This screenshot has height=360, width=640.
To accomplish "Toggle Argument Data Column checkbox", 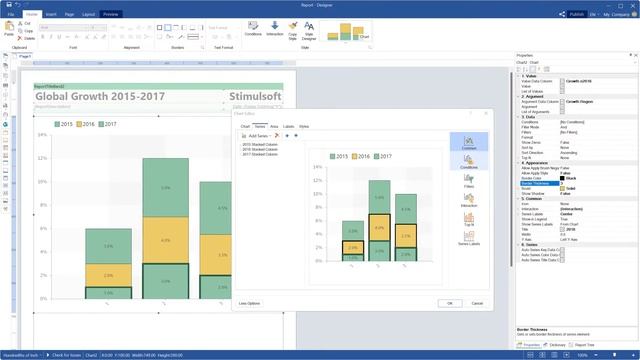I will click(562, 102).
